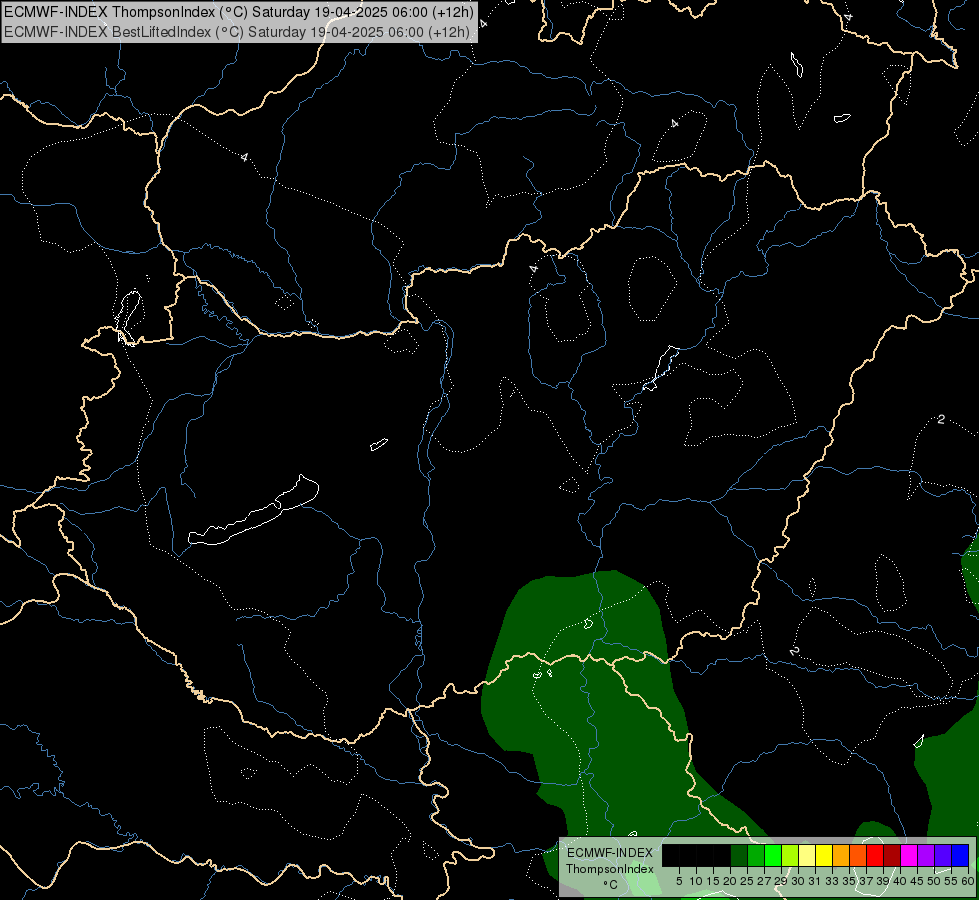
Task: Click the legend value 50
Action: 934,881
